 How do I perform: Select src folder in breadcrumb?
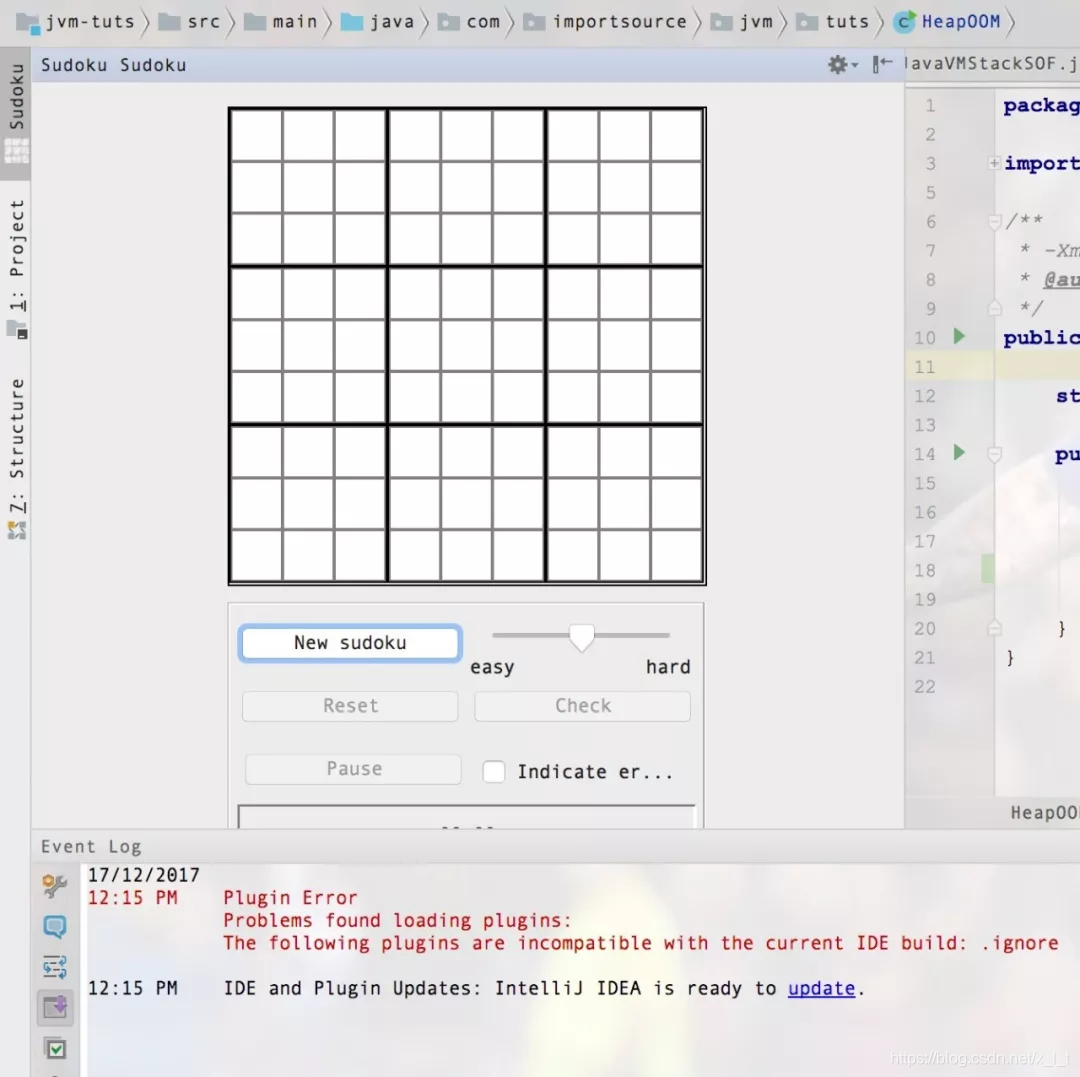[x=189, y=22]
